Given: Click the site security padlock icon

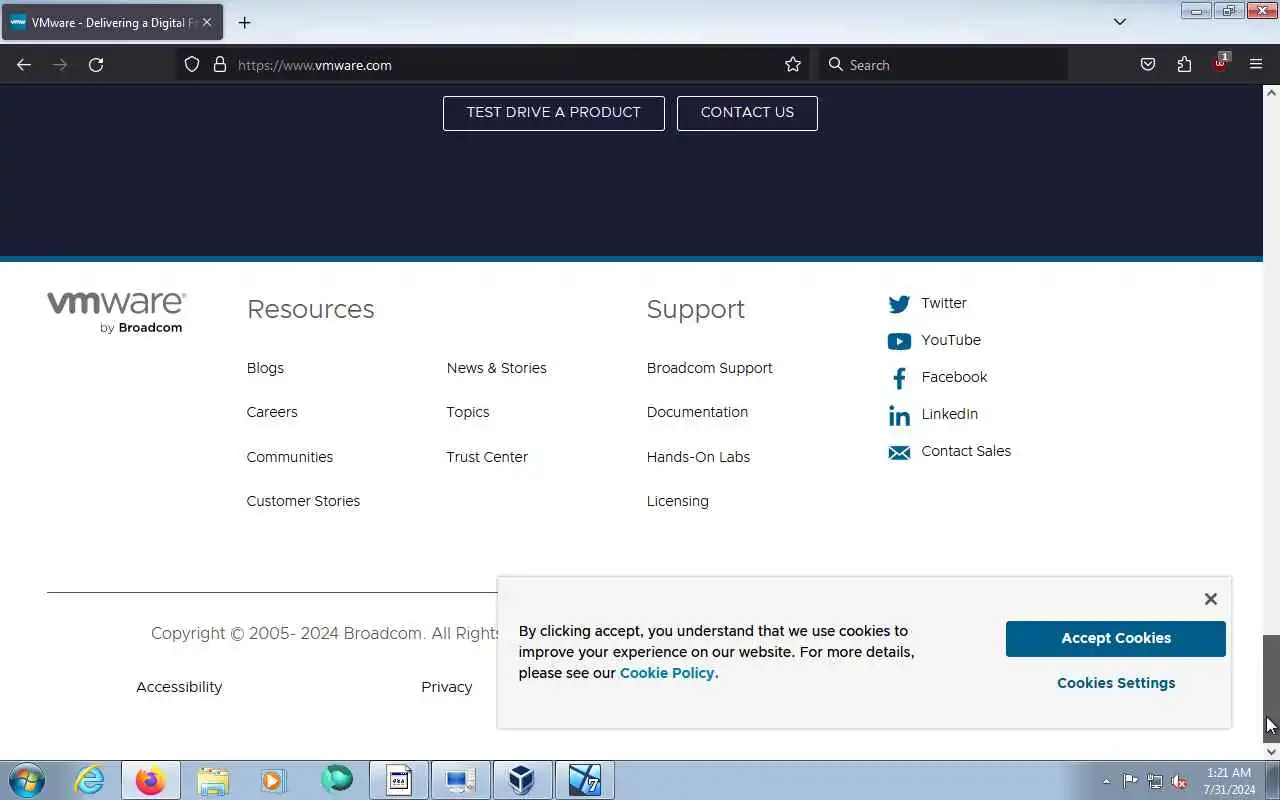Looking at the screenshot, I should point(220,65).
